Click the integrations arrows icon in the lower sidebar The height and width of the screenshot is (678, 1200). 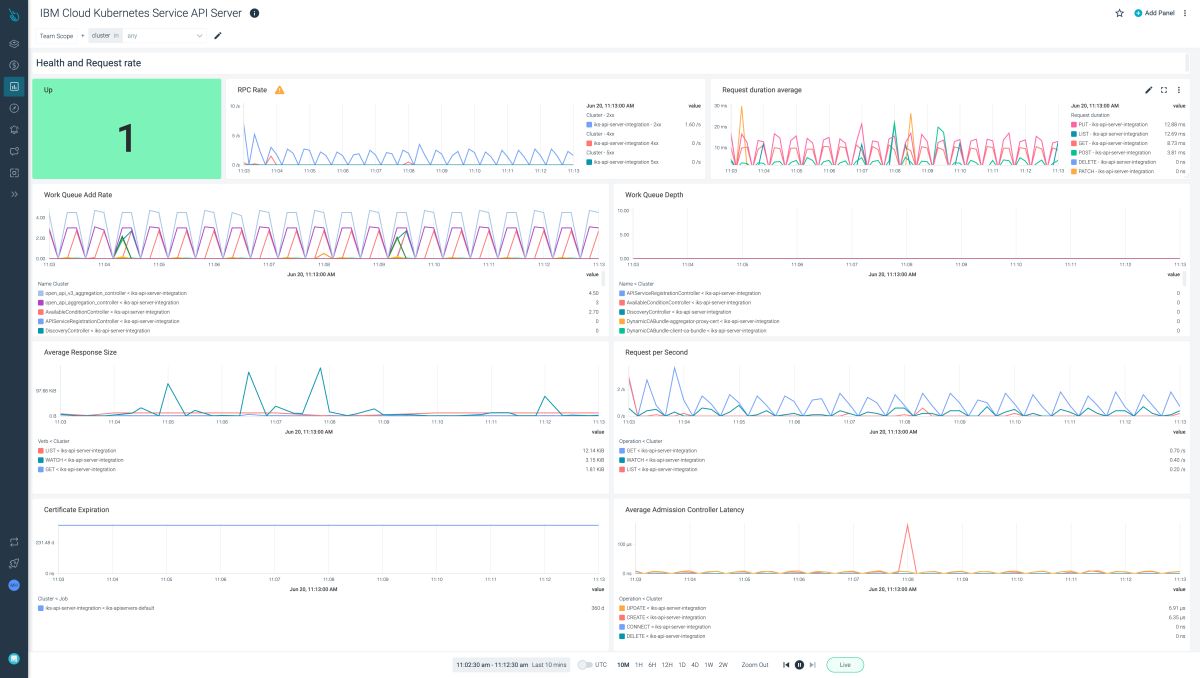[14, 542]
